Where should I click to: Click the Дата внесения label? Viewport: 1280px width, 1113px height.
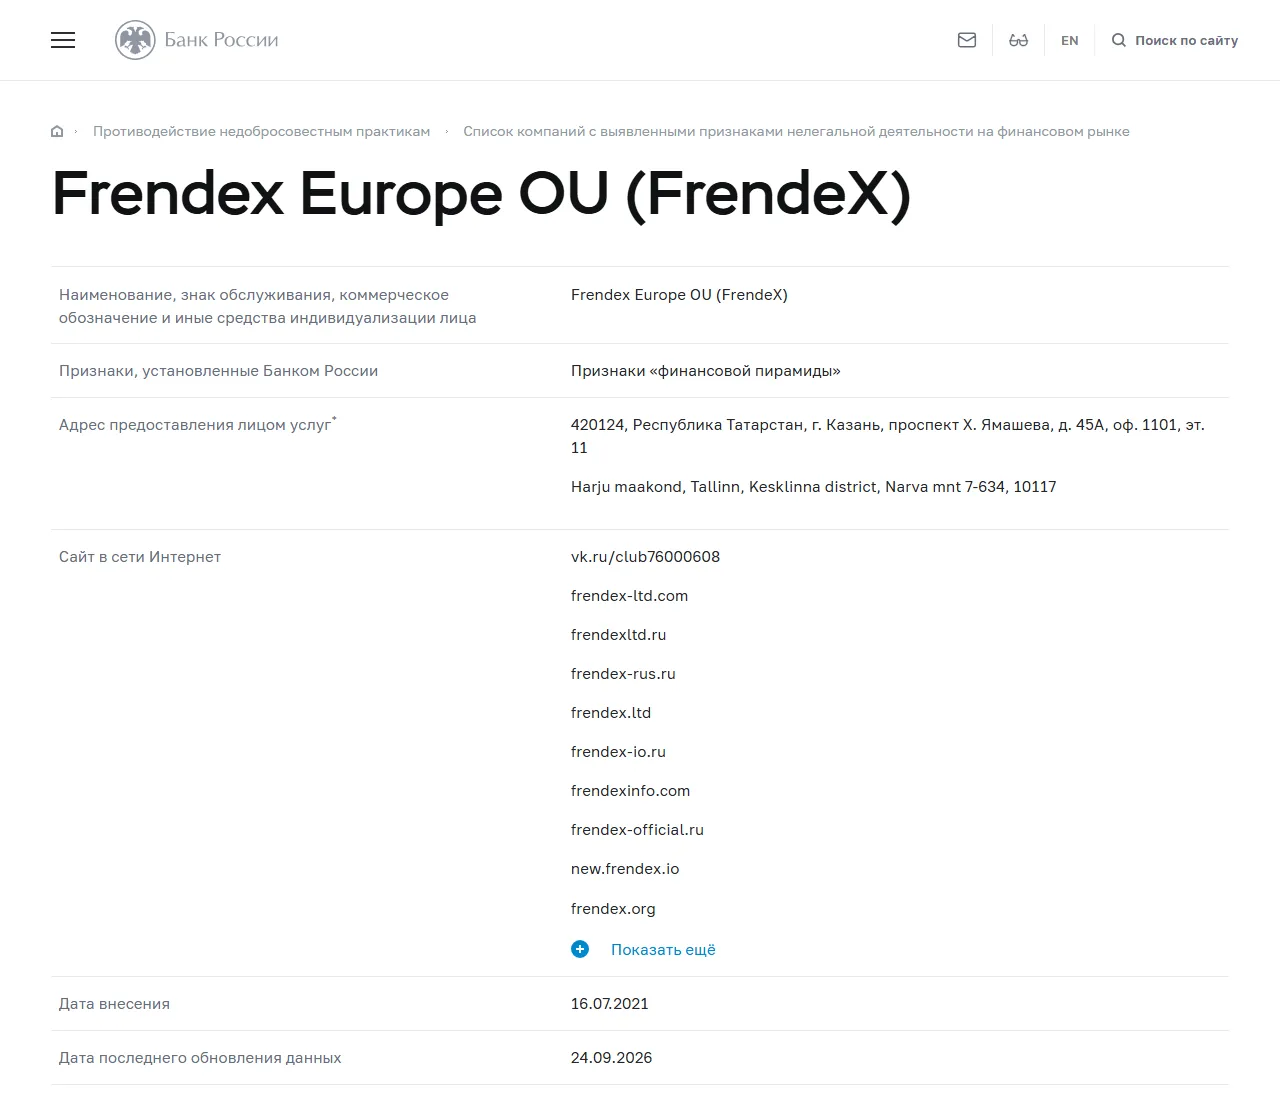[x=114, y=1004]
